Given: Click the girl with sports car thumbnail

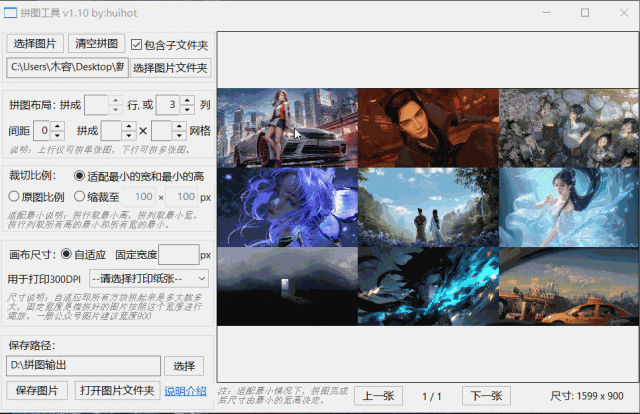Looking at the screenshot, I should 287,128.
